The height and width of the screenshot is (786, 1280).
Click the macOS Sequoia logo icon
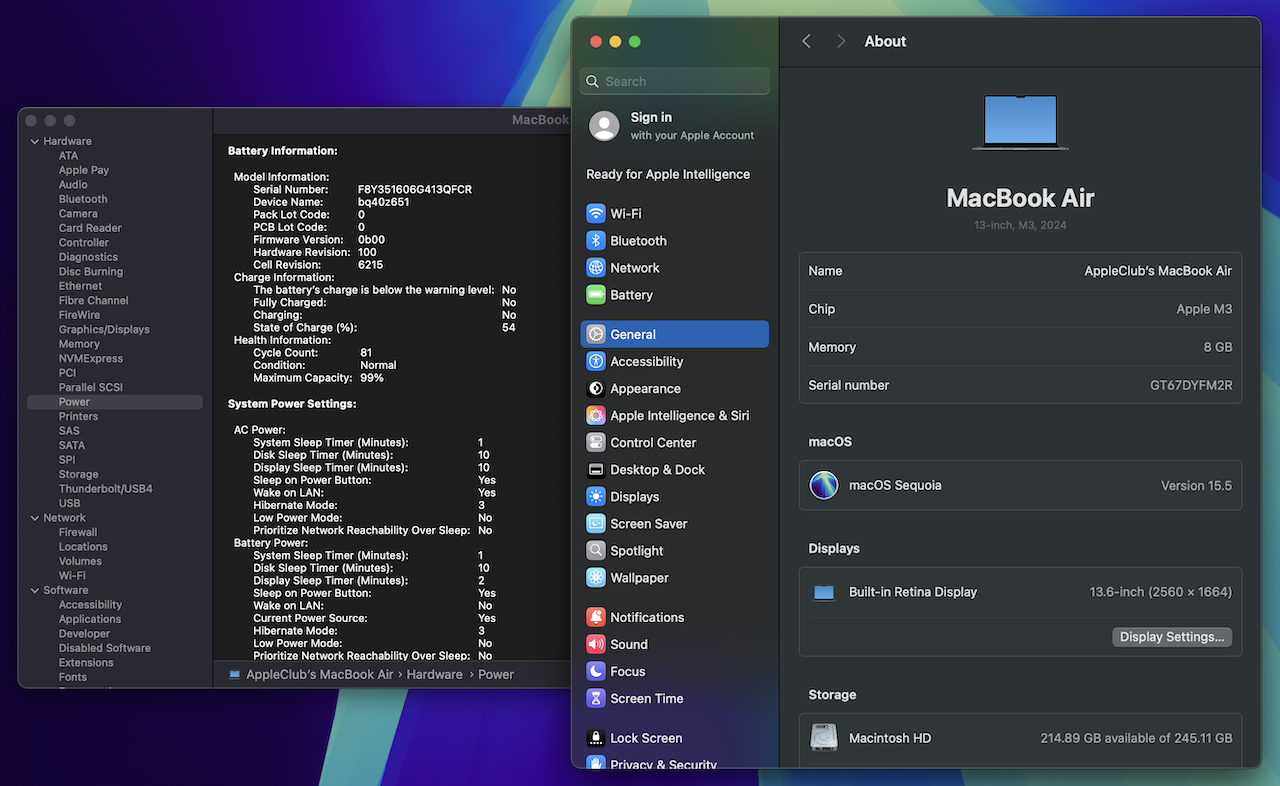824,485
